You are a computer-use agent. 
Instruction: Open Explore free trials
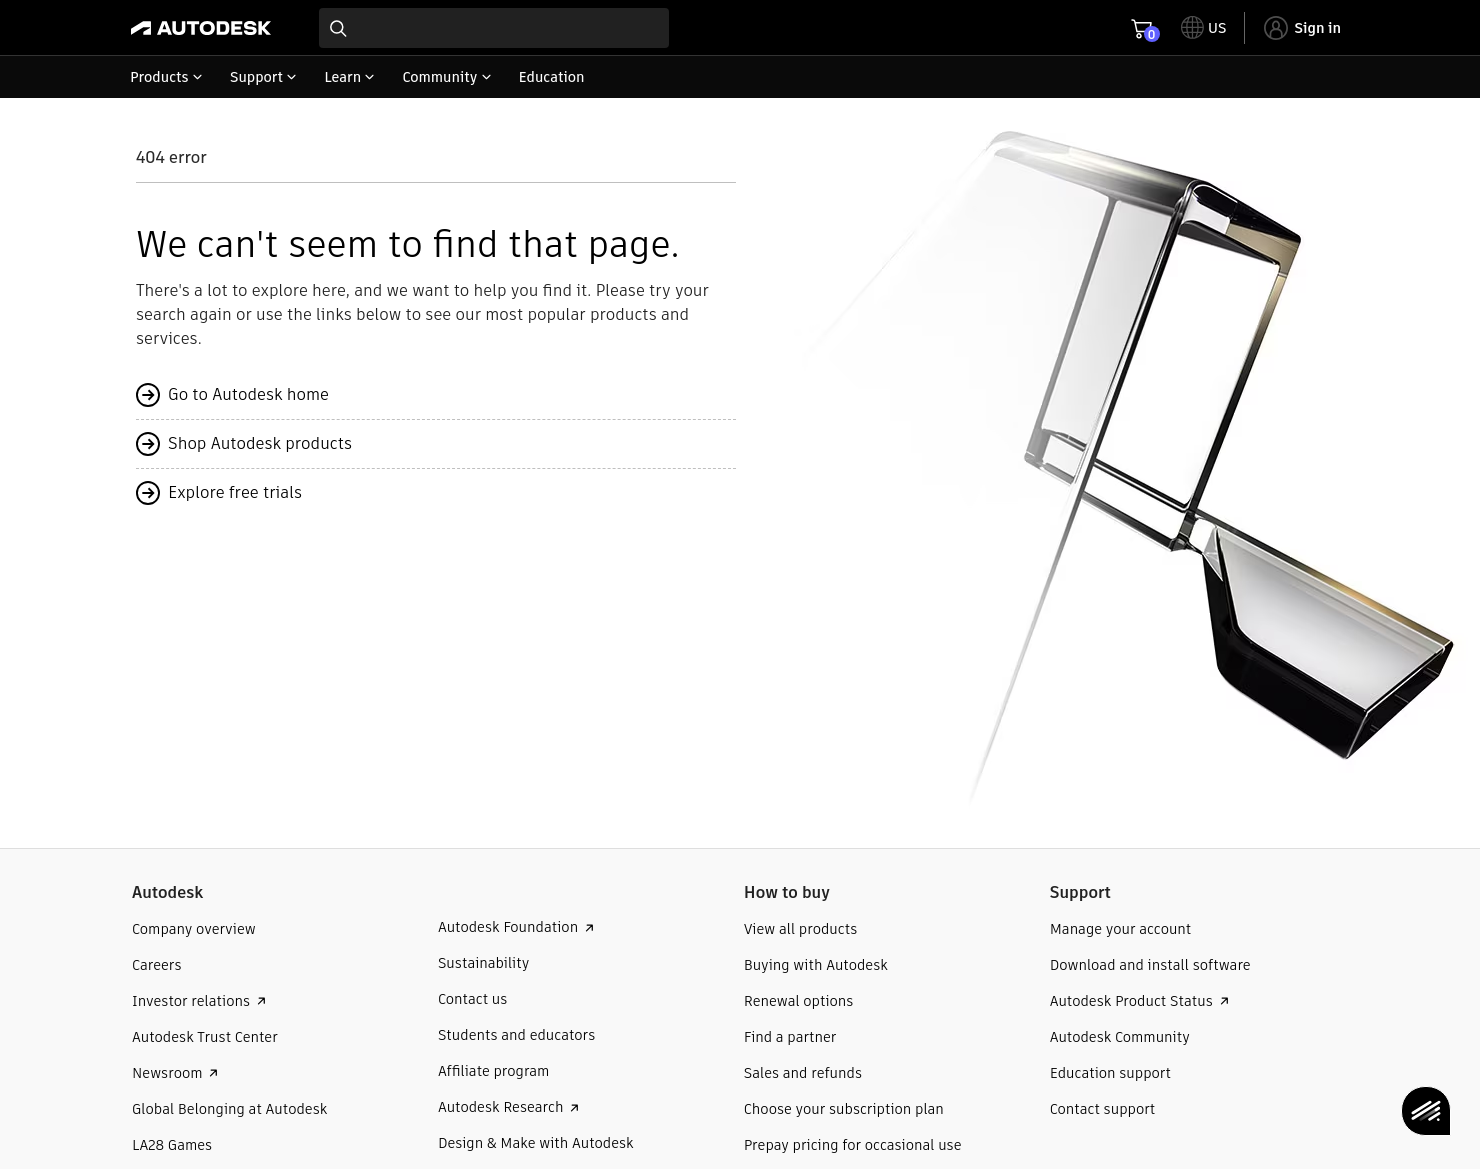click(235, 492)
